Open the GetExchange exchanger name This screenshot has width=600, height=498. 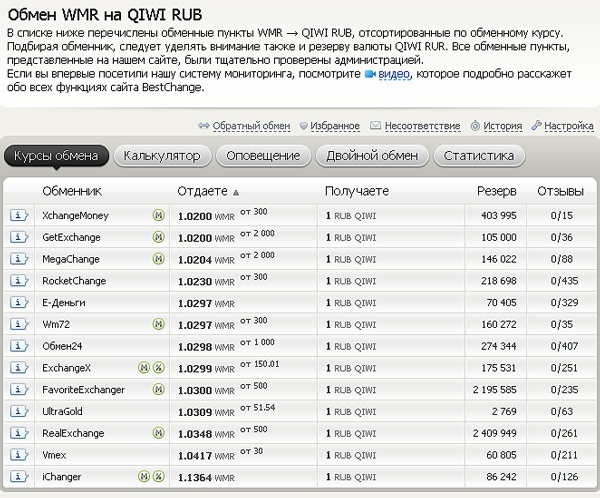click(x=71, y=237)
